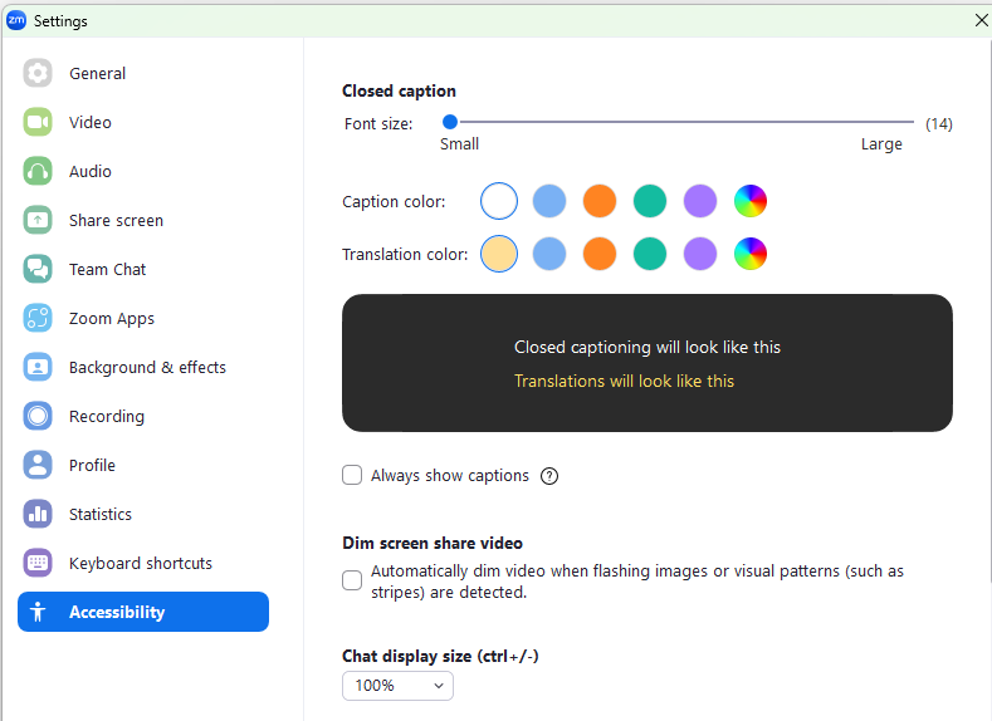992x722 pixels.
Task: Select the Accessibility section
Action: click(143, 612)
